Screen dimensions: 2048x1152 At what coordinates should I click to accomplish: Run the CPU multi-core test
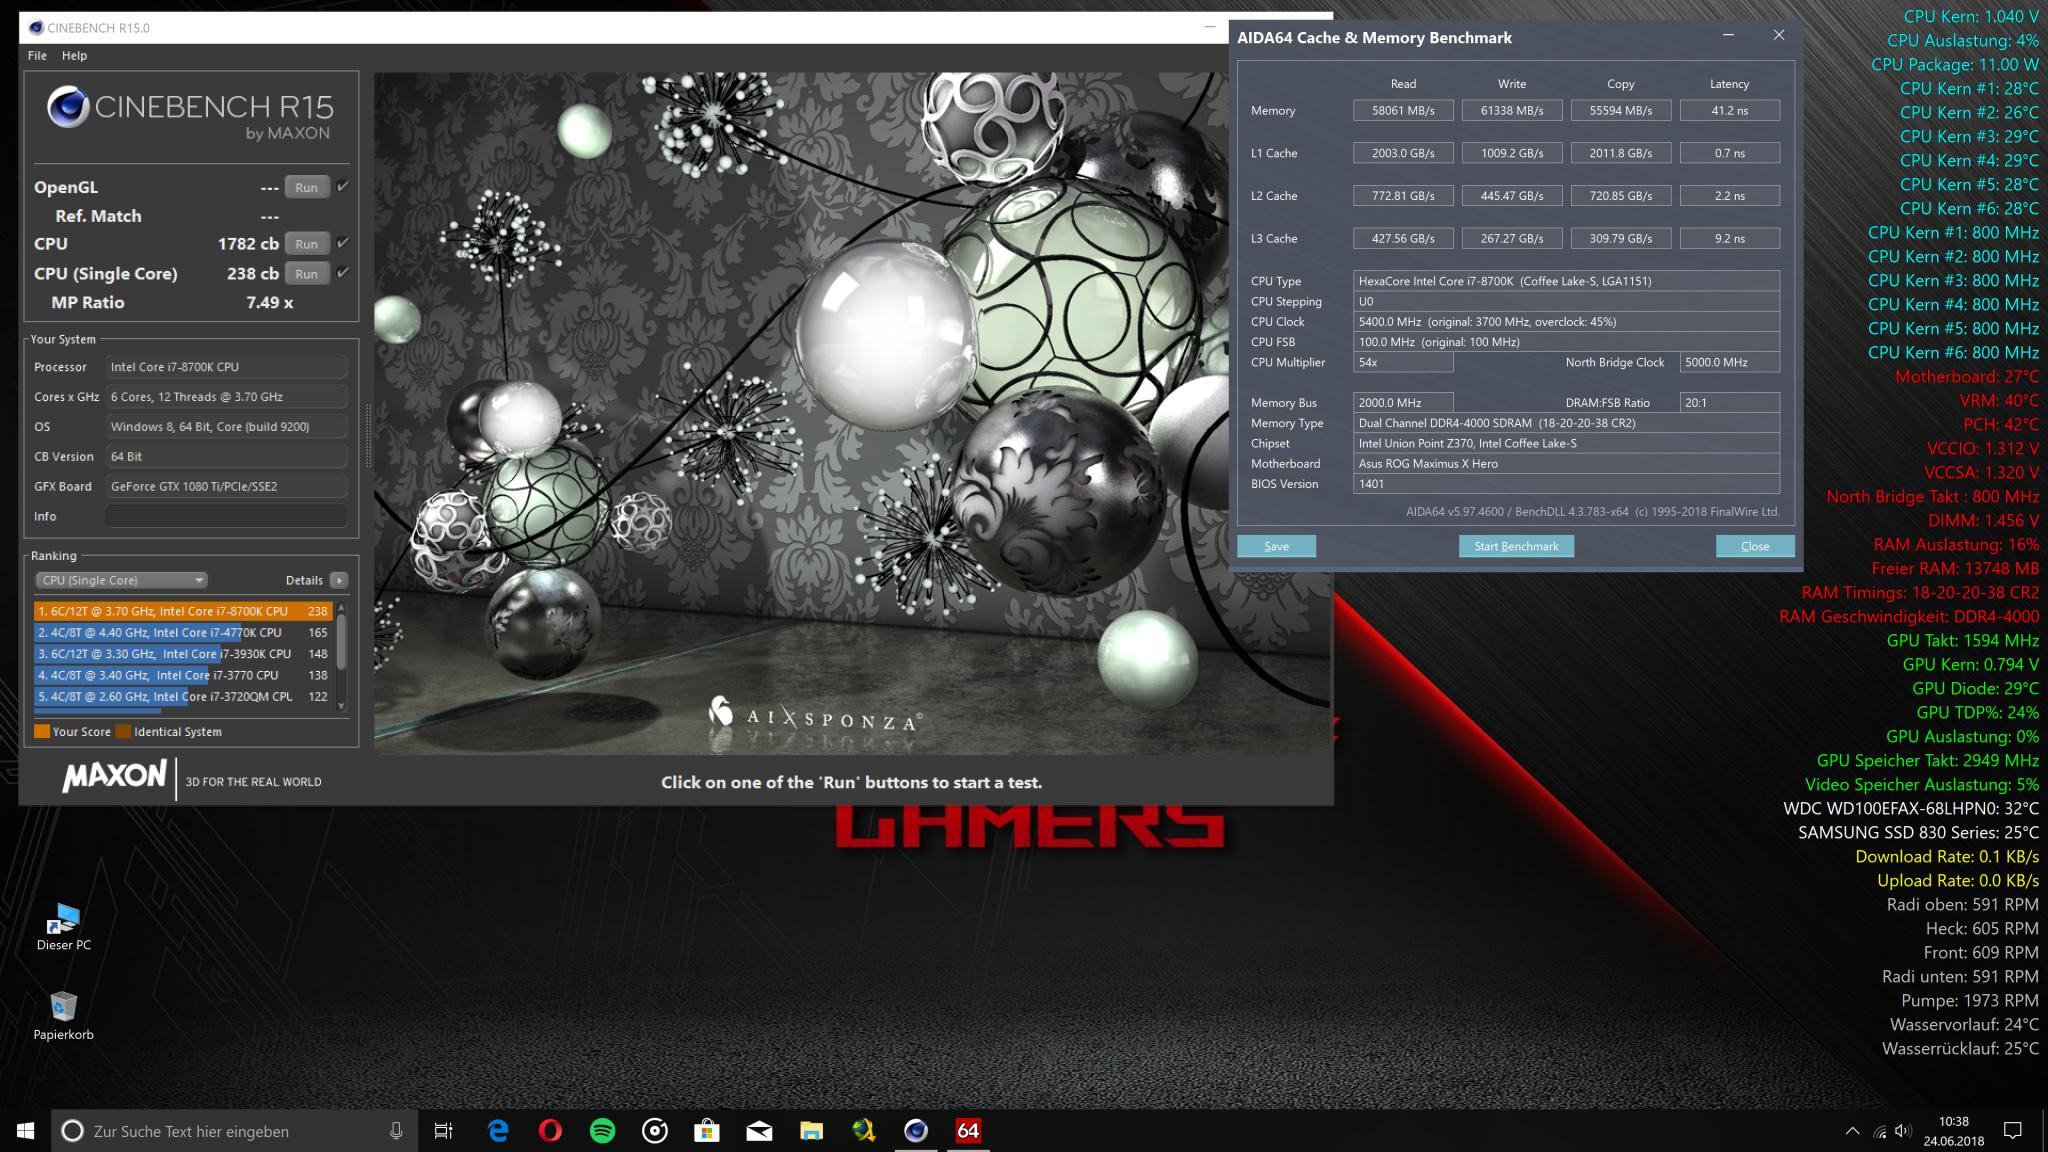(307, 243)
